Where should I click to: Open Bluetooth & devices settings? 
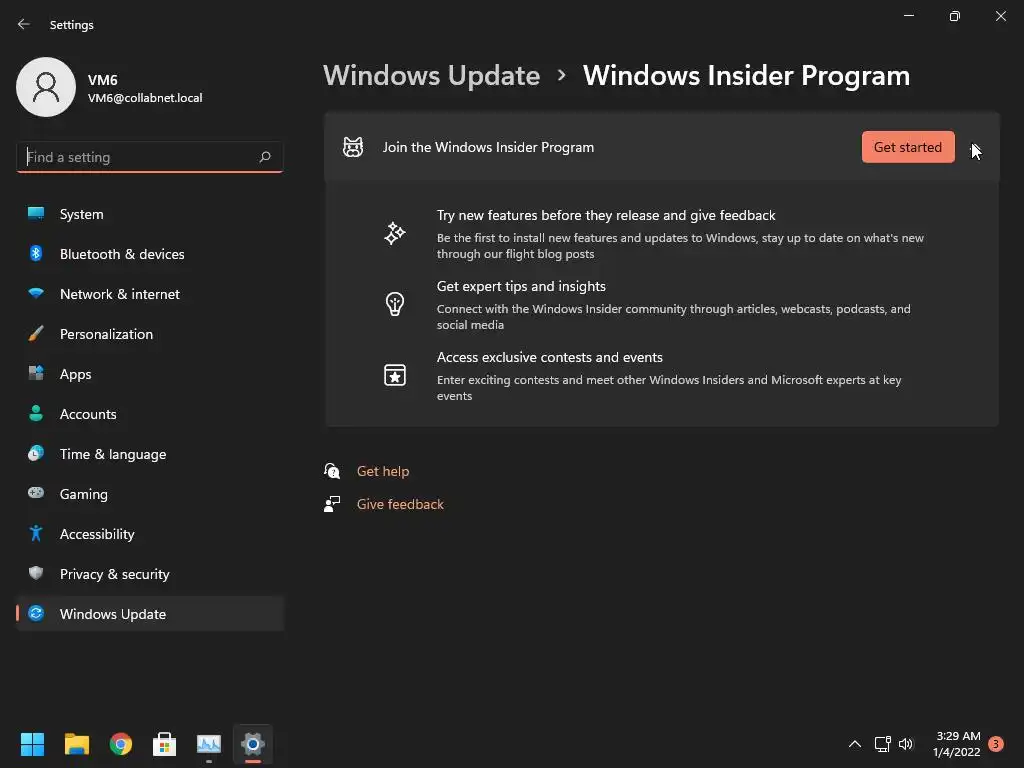pos(150,254)
